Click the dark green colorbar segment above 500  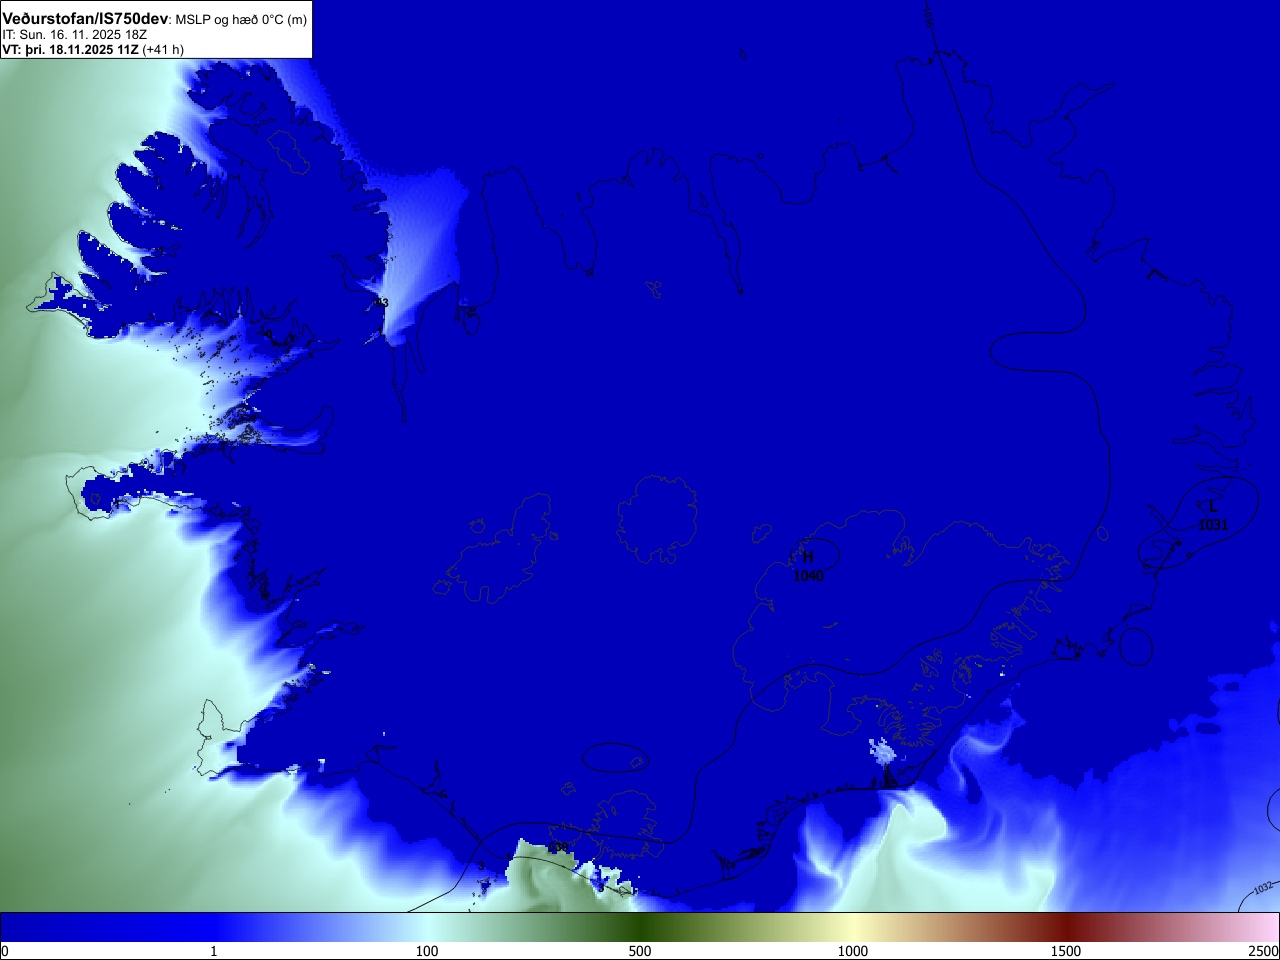[640, 927]
